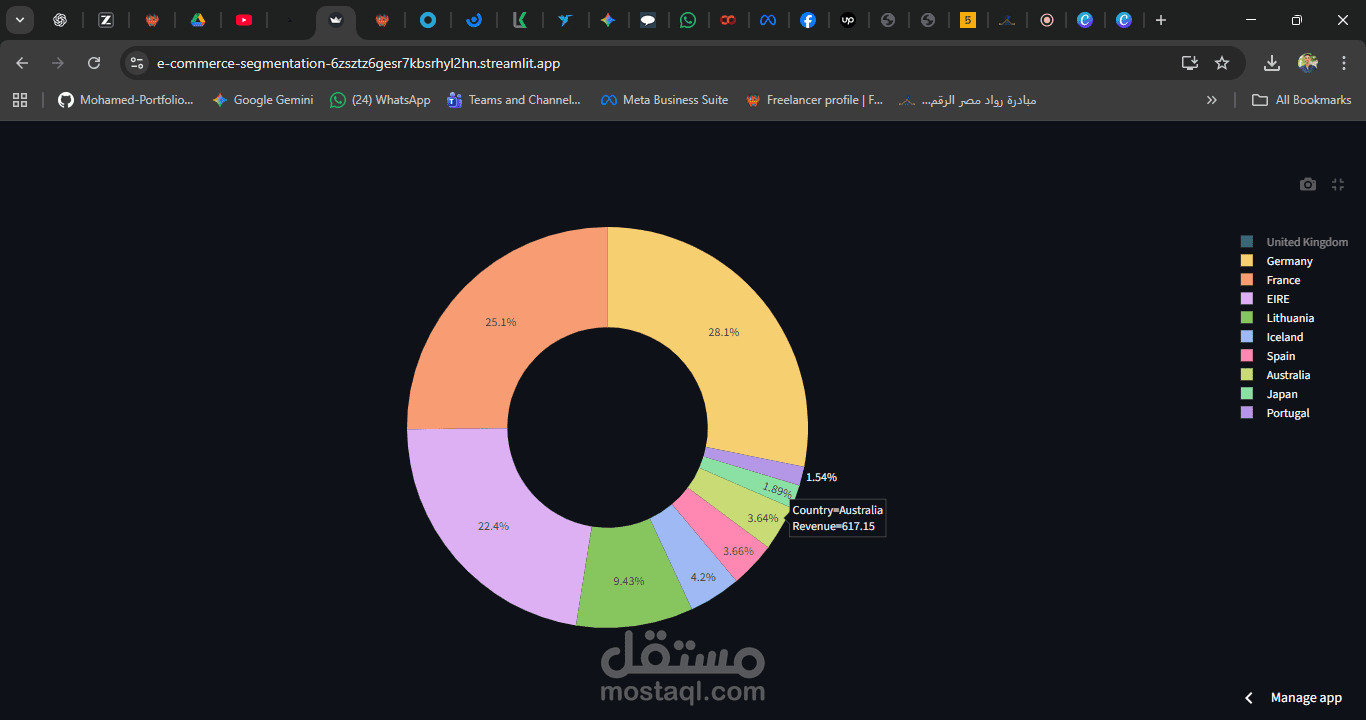Screen dimensions: 1366x720
Task: Open the Freelancer profile bookmark
Action: tap(815, 100)
